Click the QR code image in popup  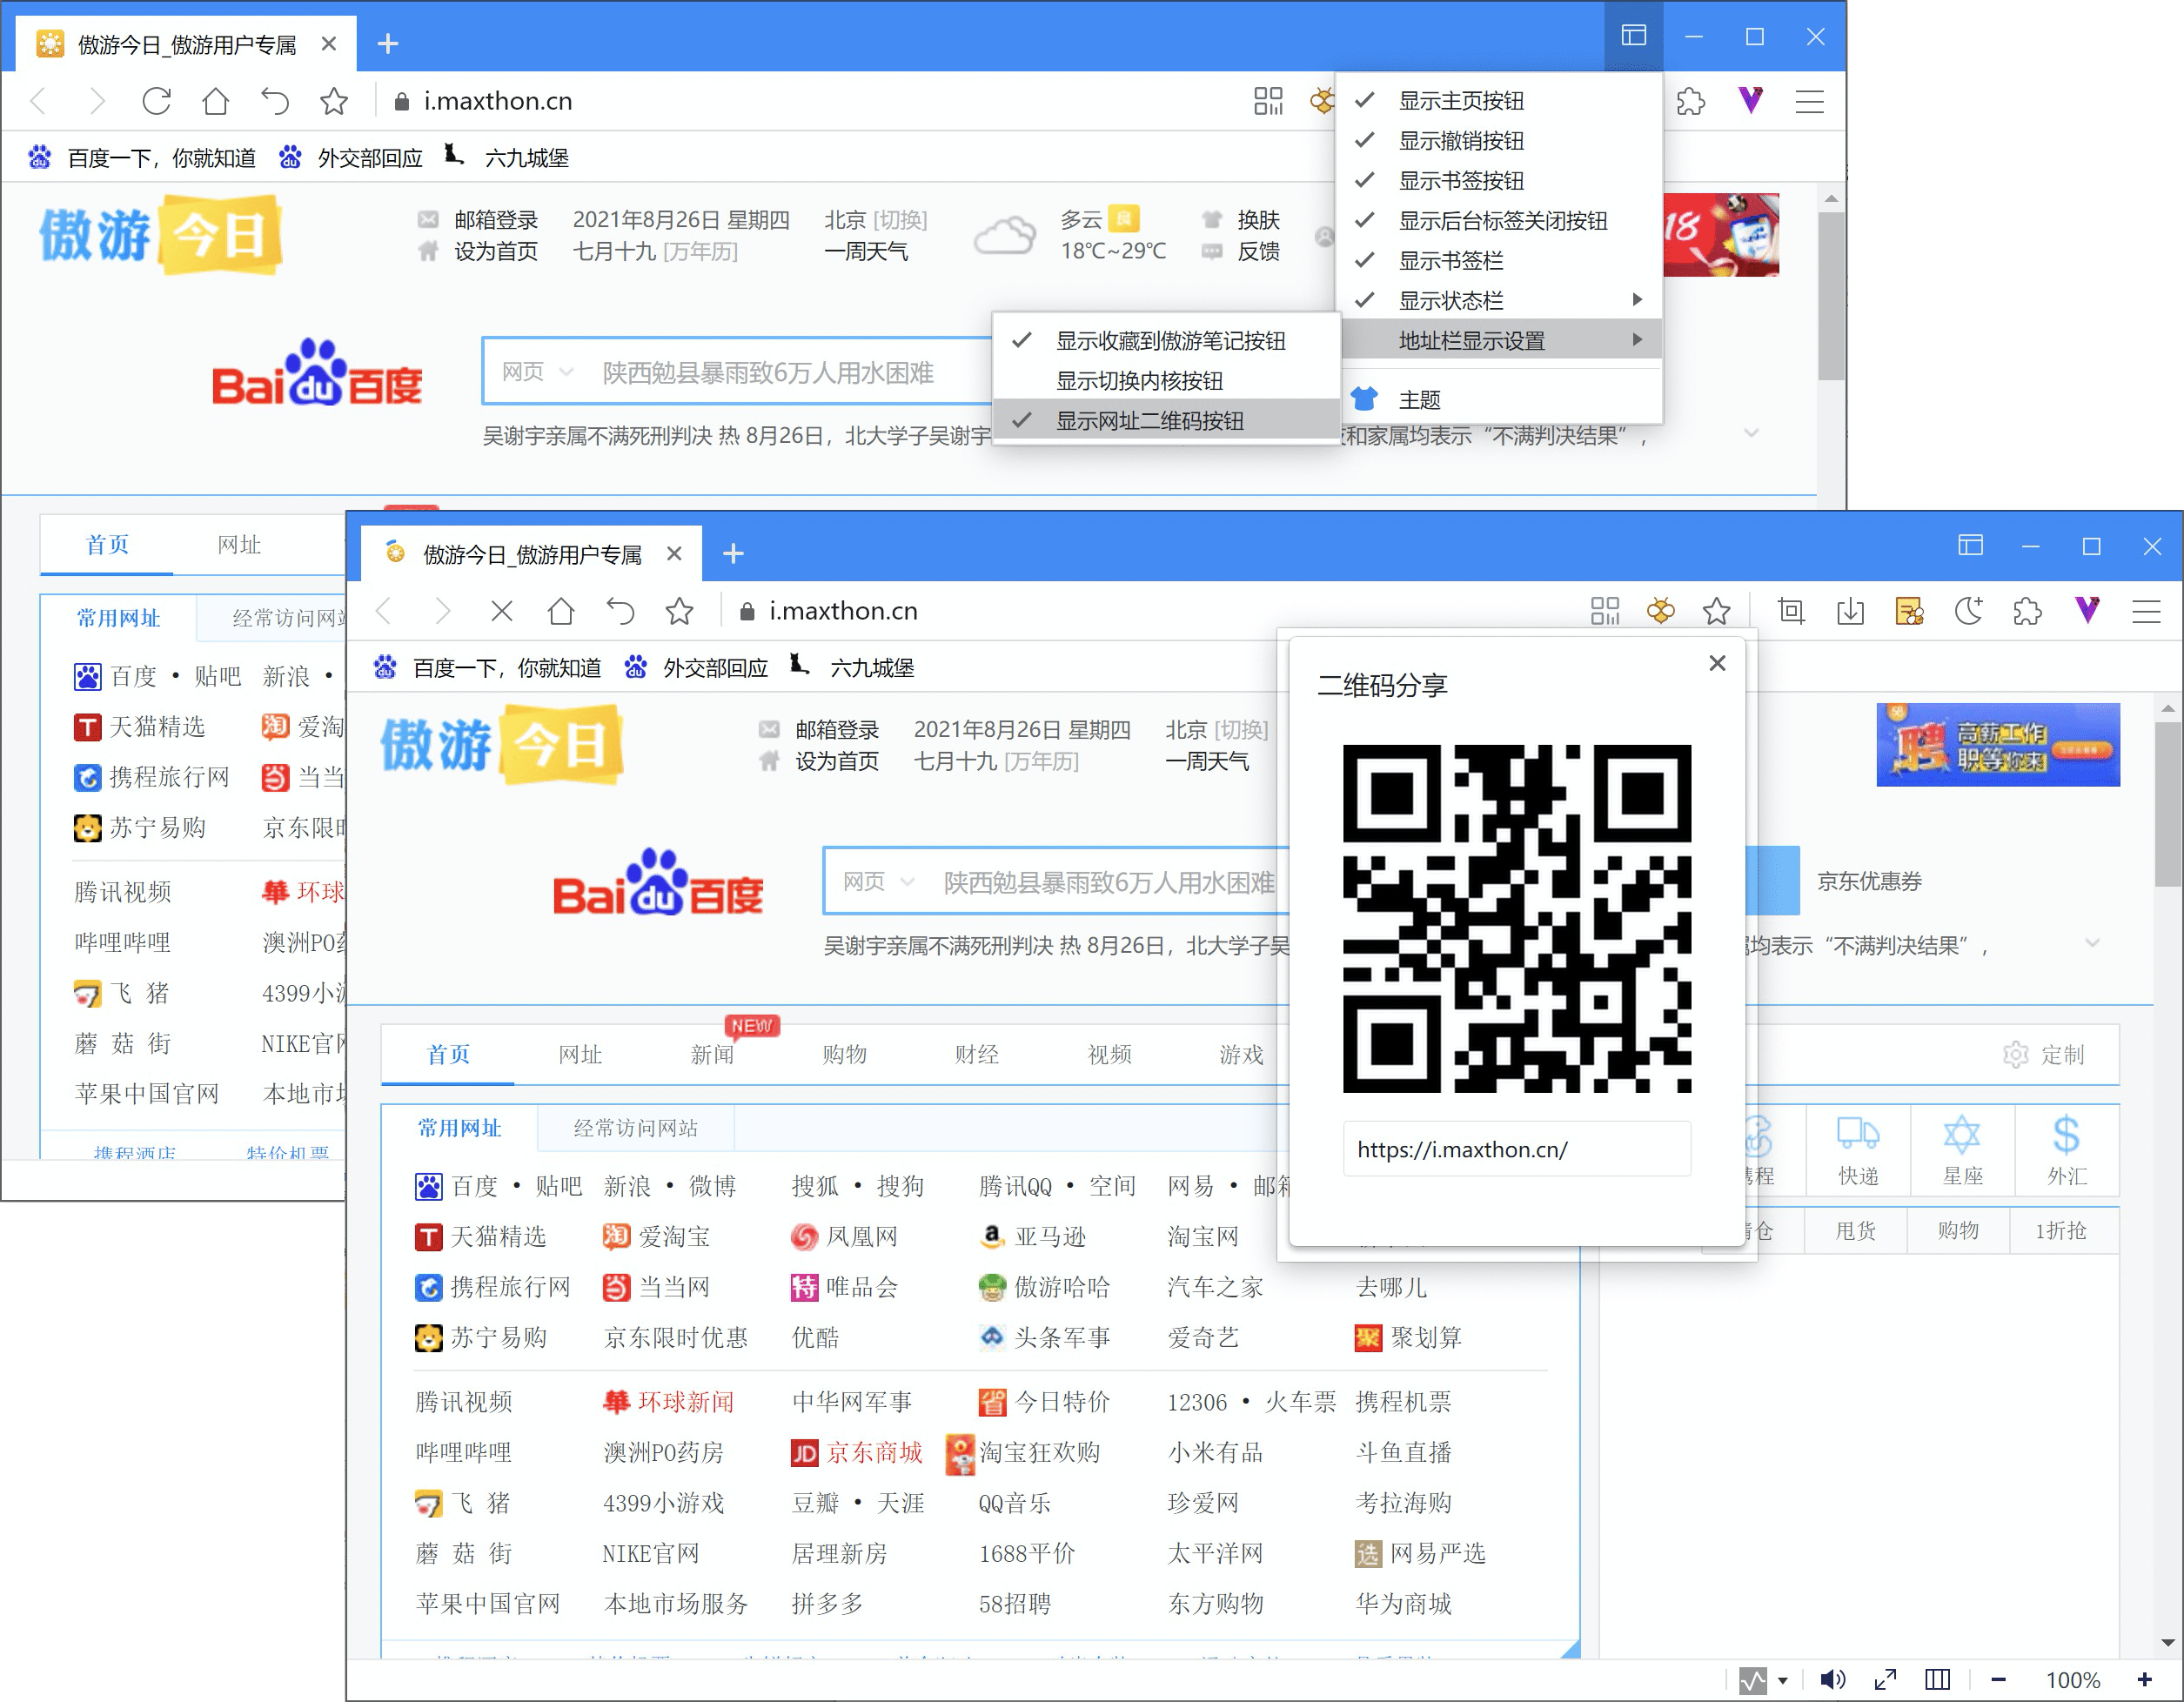tap(1516, 918)
